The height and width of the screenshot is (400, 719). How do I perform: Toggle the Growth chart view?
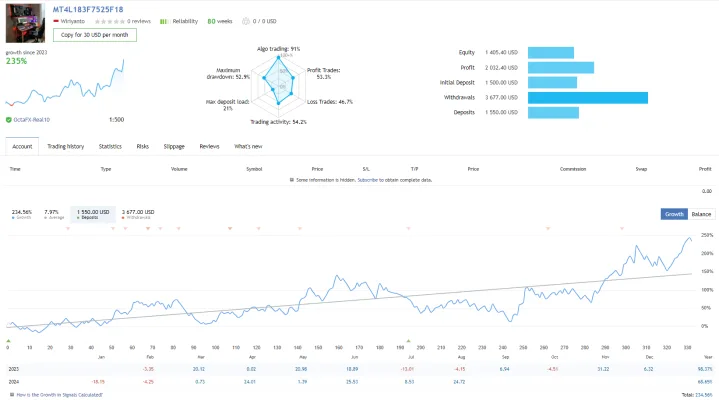pos(674,214)
